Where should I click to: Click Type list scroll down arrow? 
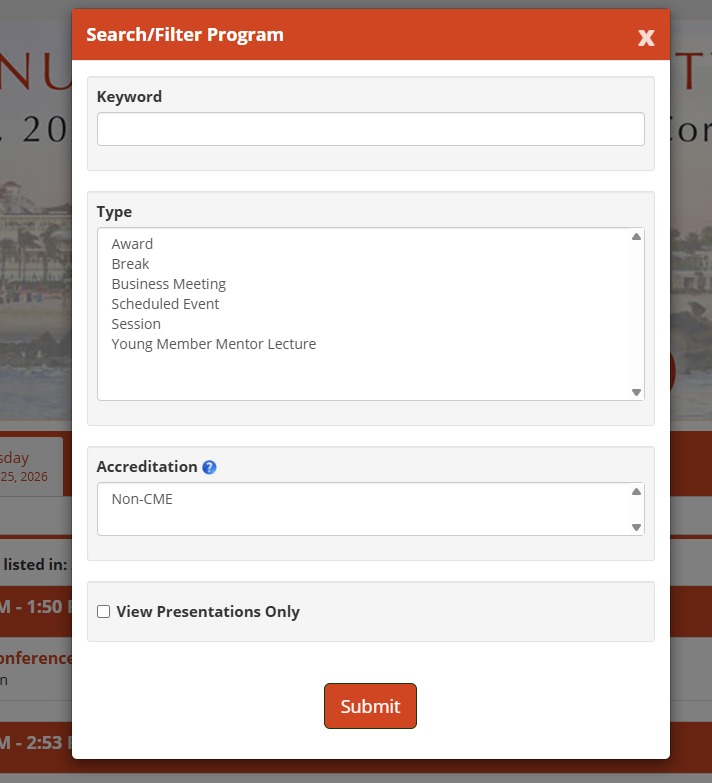(x=636, y=392)
